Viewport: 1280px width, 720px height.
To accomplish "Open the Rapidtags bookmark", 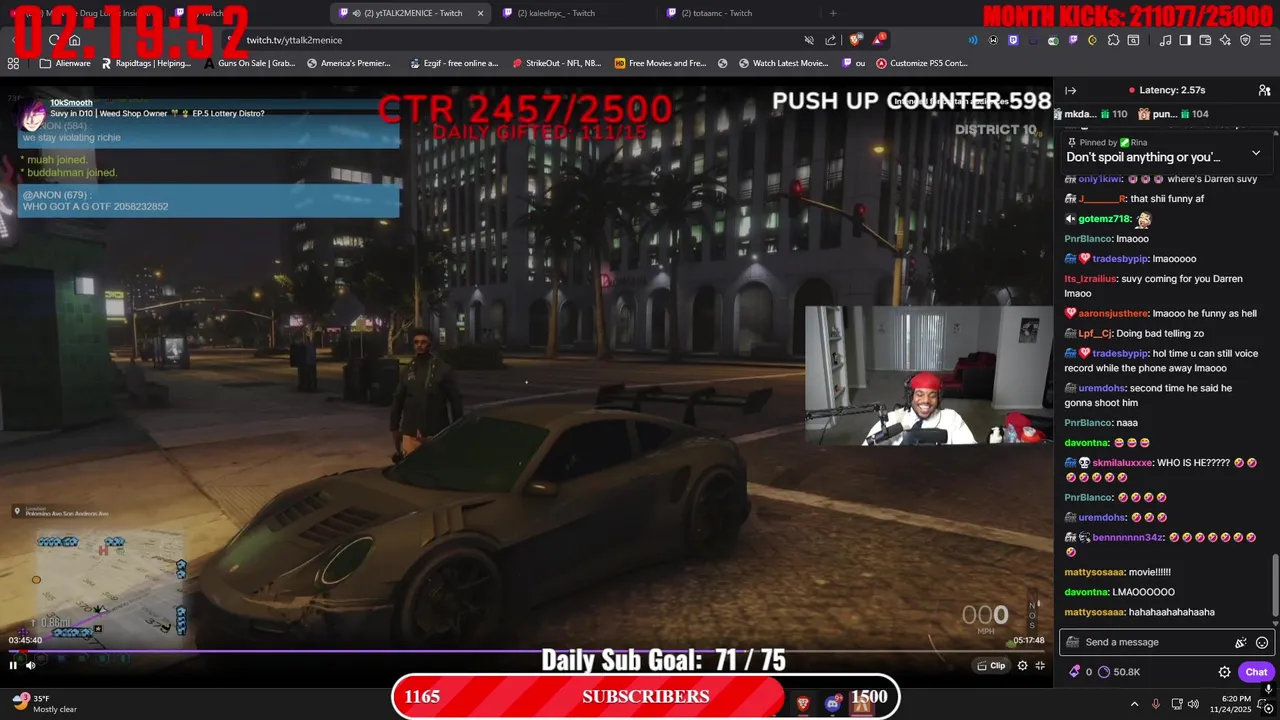I will pyautogui.click(x=146, y=63).
